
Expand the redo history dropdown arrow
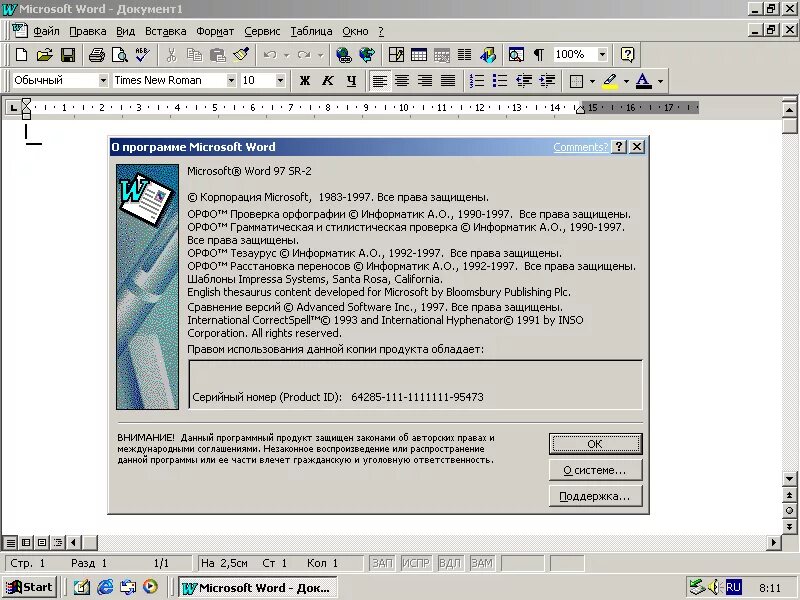320,55
